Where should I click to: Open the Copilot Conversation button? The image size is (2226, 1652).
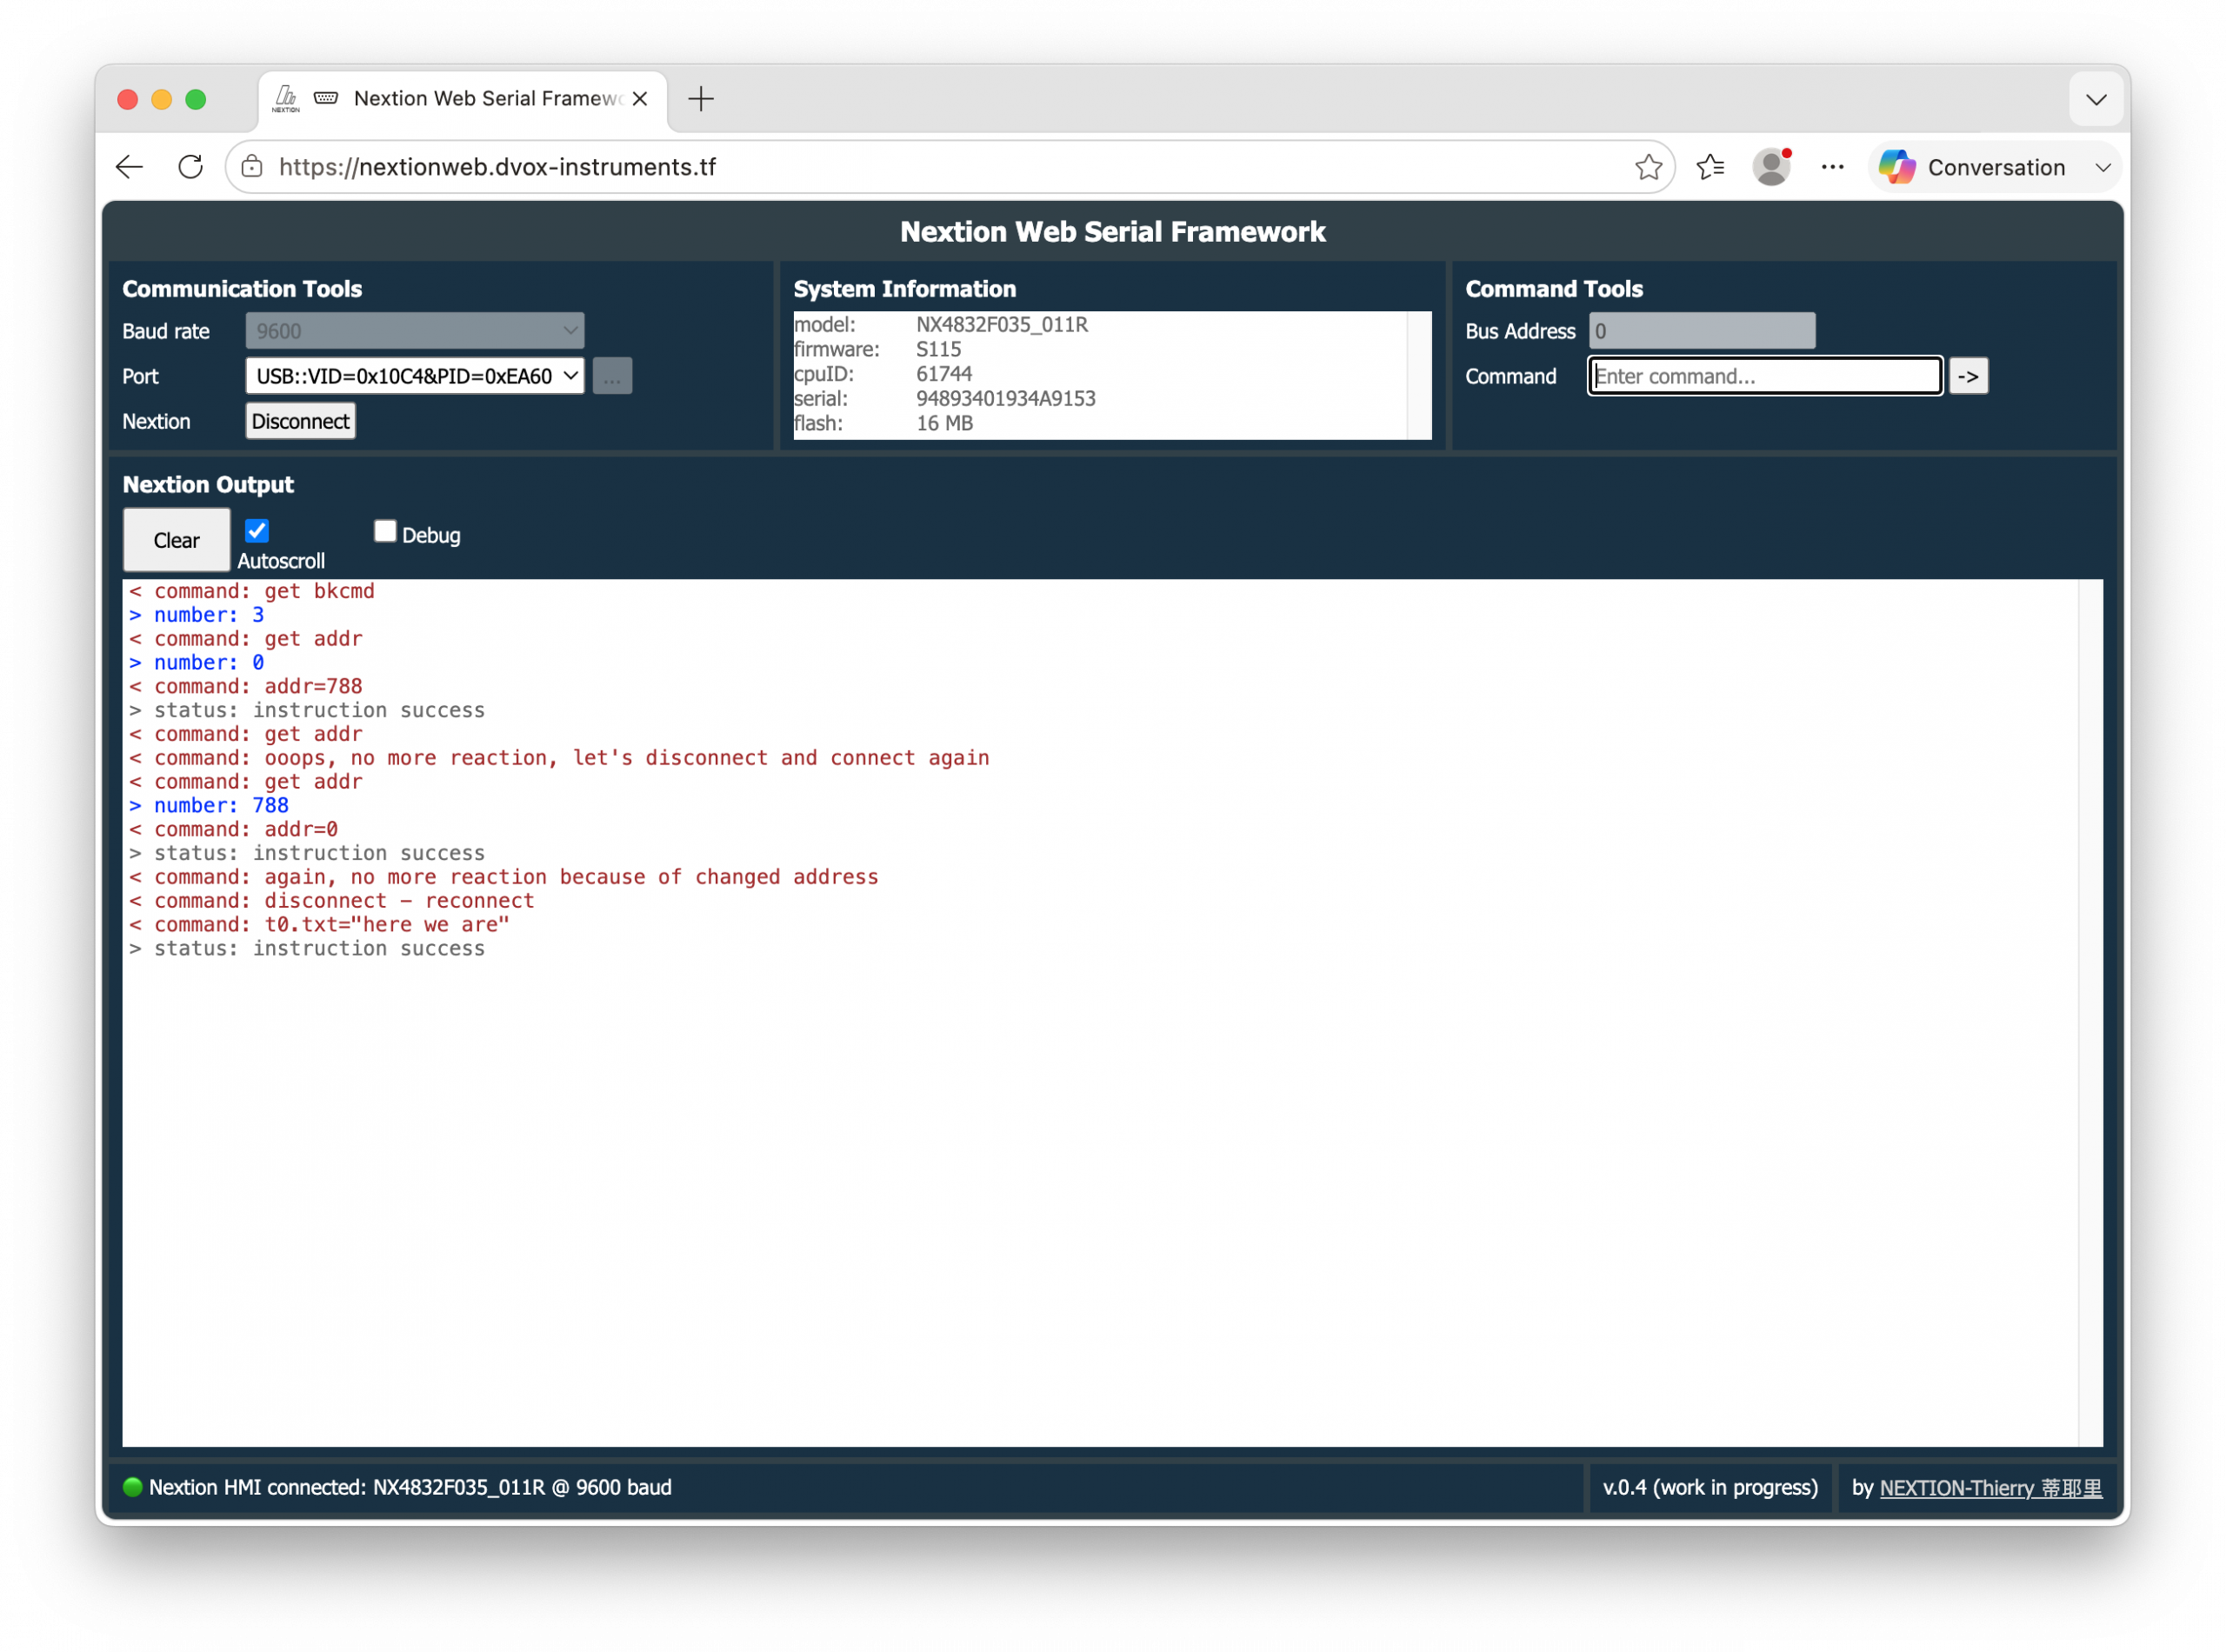1972,167
